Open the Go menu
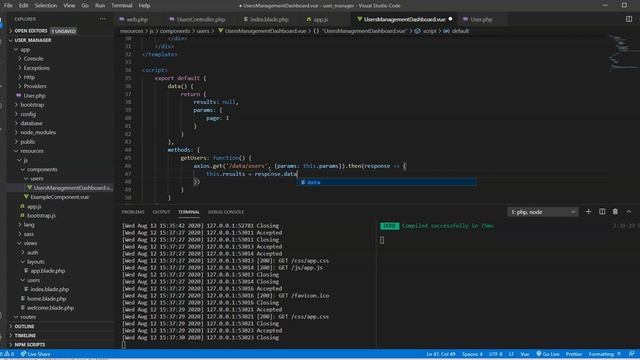 [x=85, y=5]
